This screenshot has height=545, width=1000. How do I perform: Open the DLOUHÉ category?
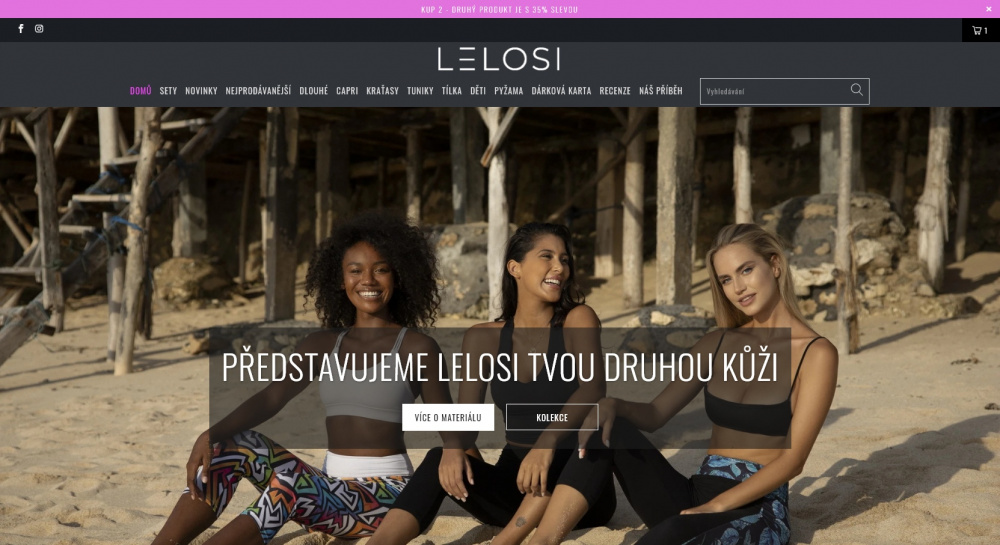point(314,91)
